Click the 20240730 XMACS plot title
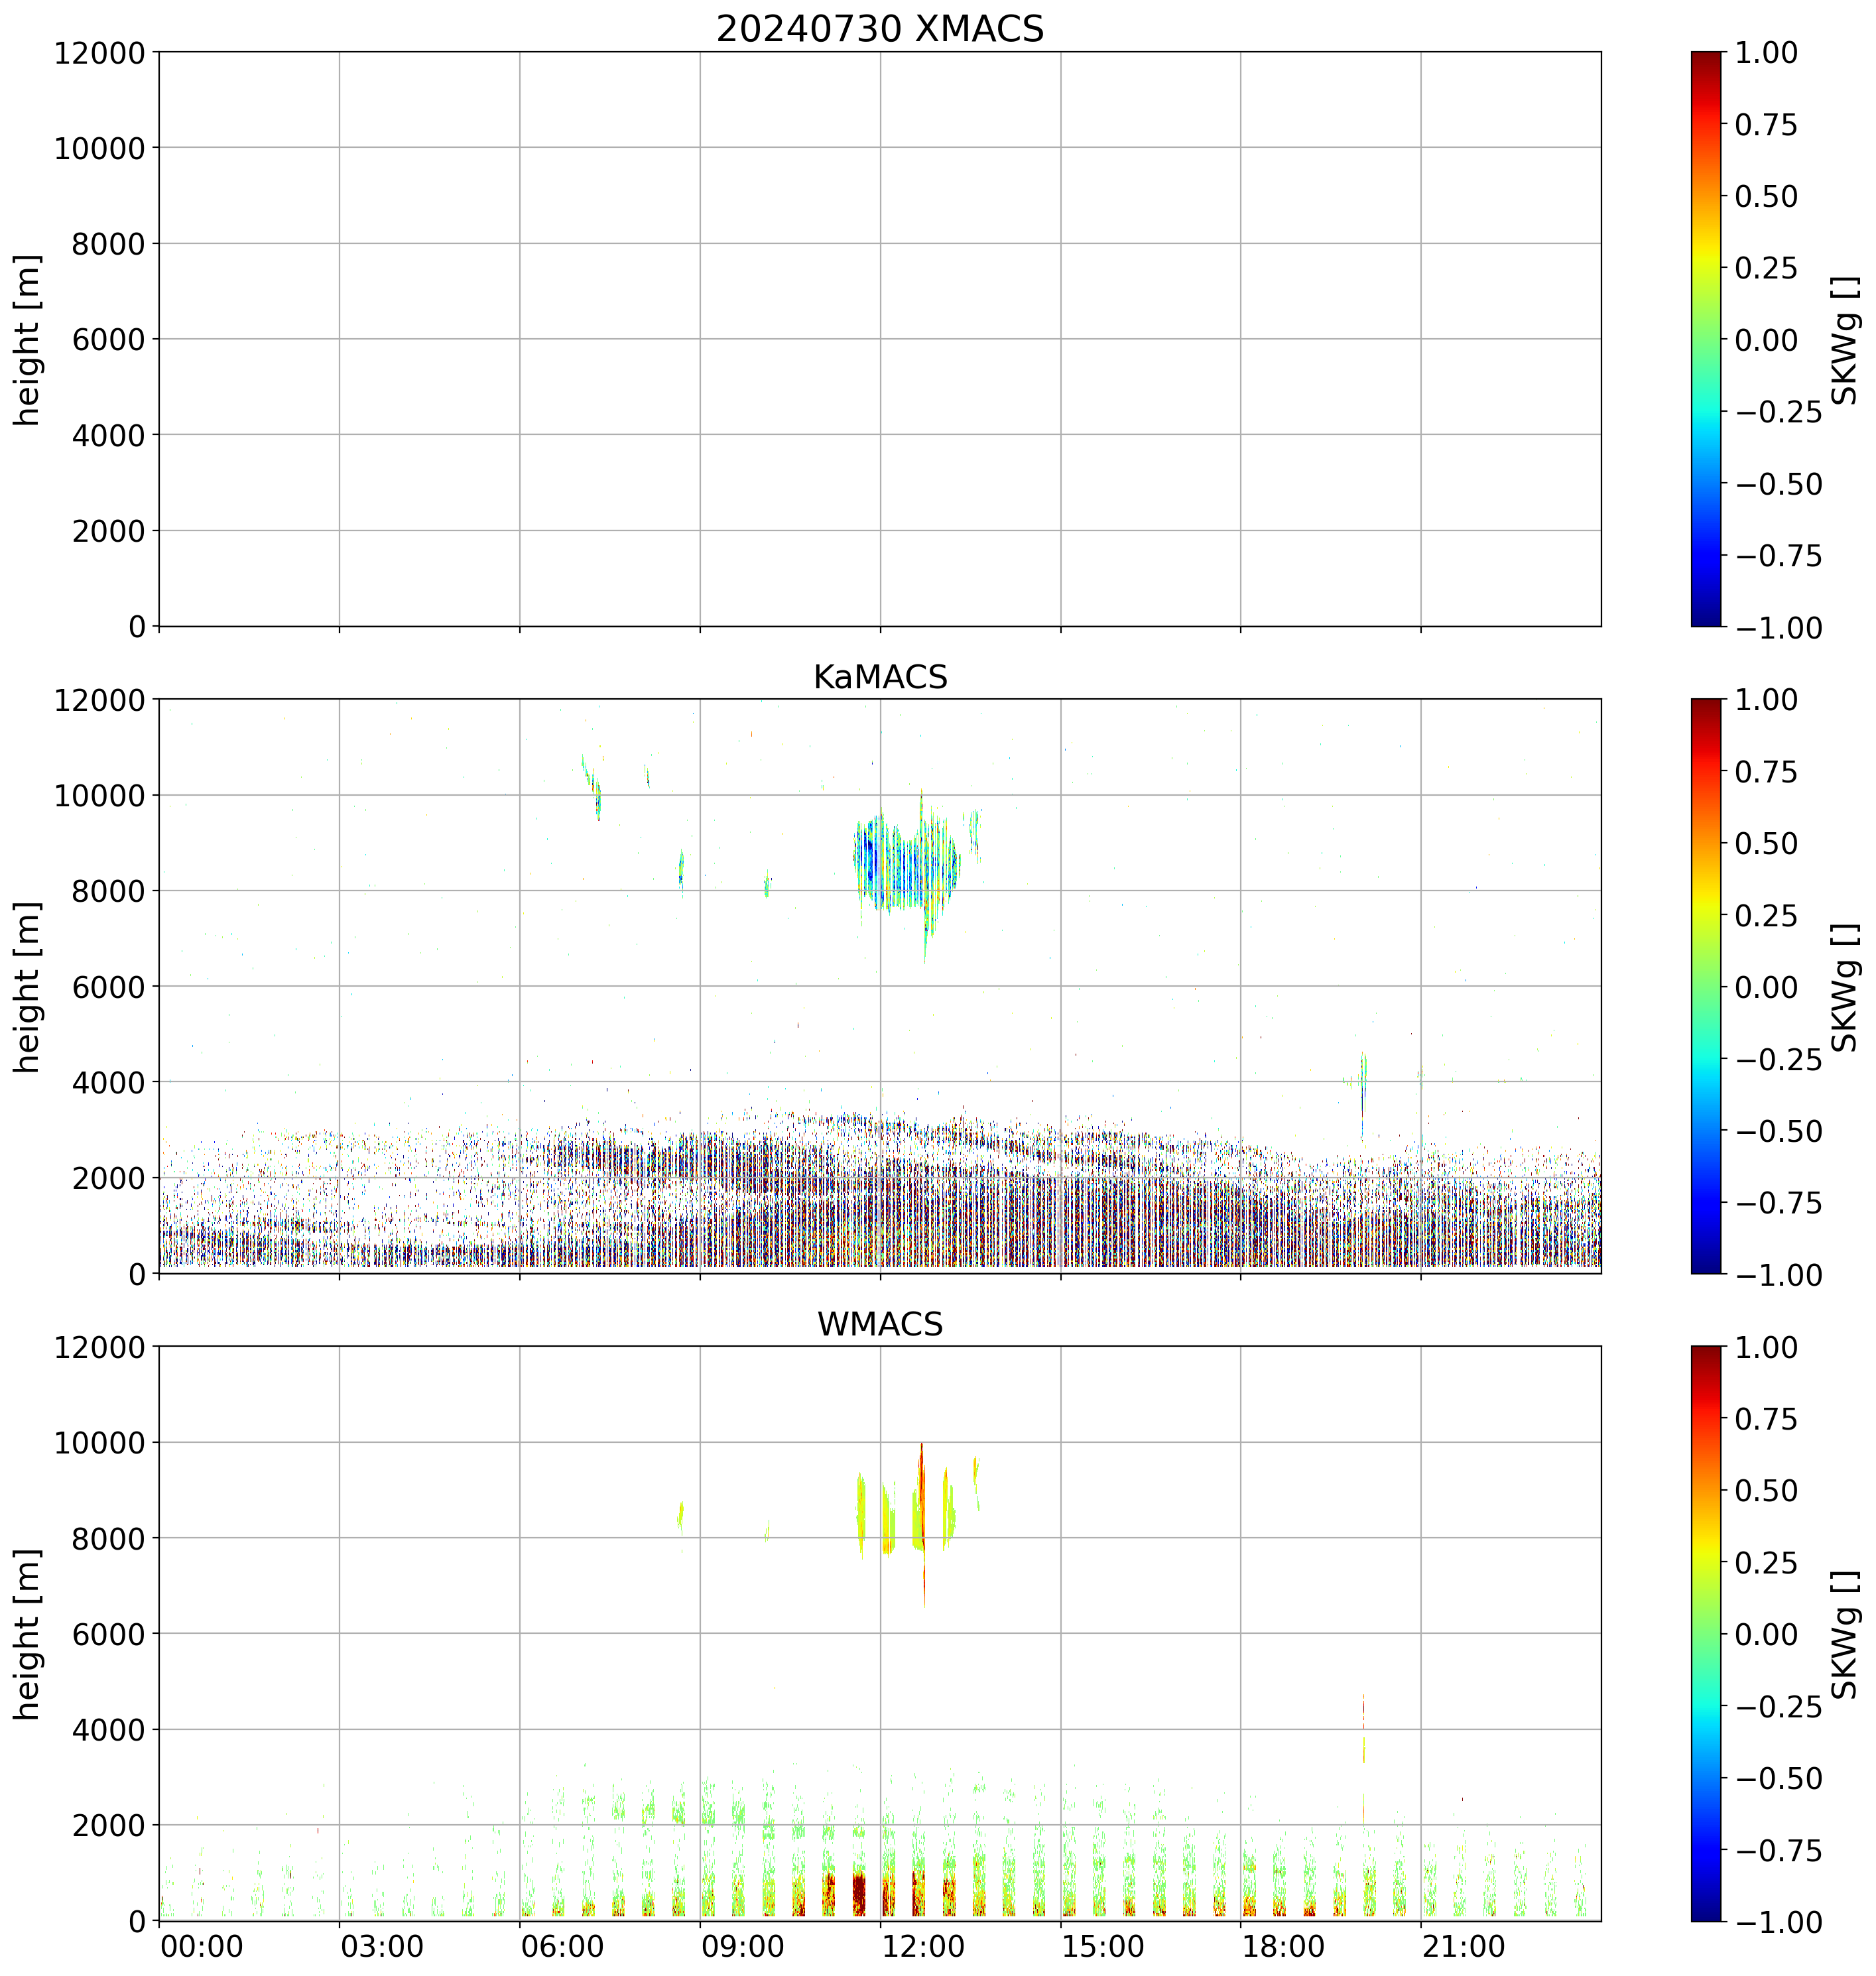Viewport: 1876px width, 1976px height. pyautogui.click(x=879, y=29)
